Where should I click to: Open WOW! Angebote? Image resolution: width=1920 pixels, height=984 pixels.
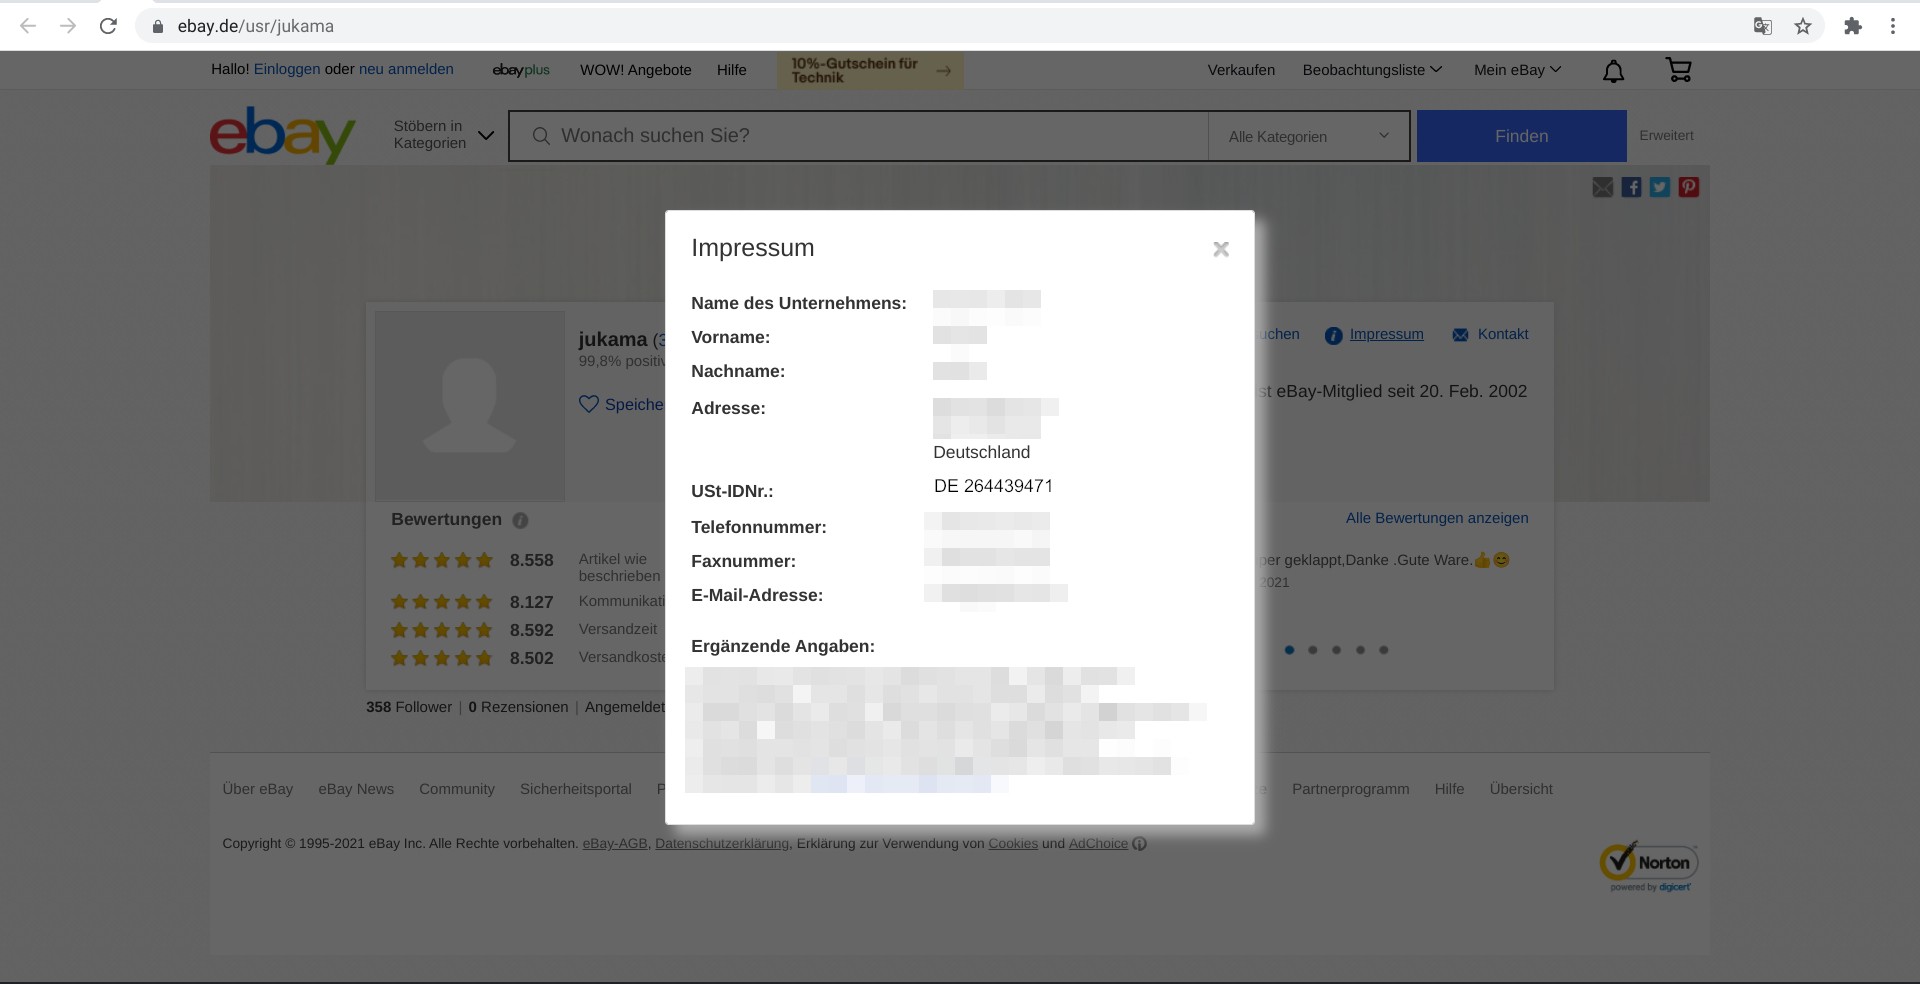pos(636,70)
